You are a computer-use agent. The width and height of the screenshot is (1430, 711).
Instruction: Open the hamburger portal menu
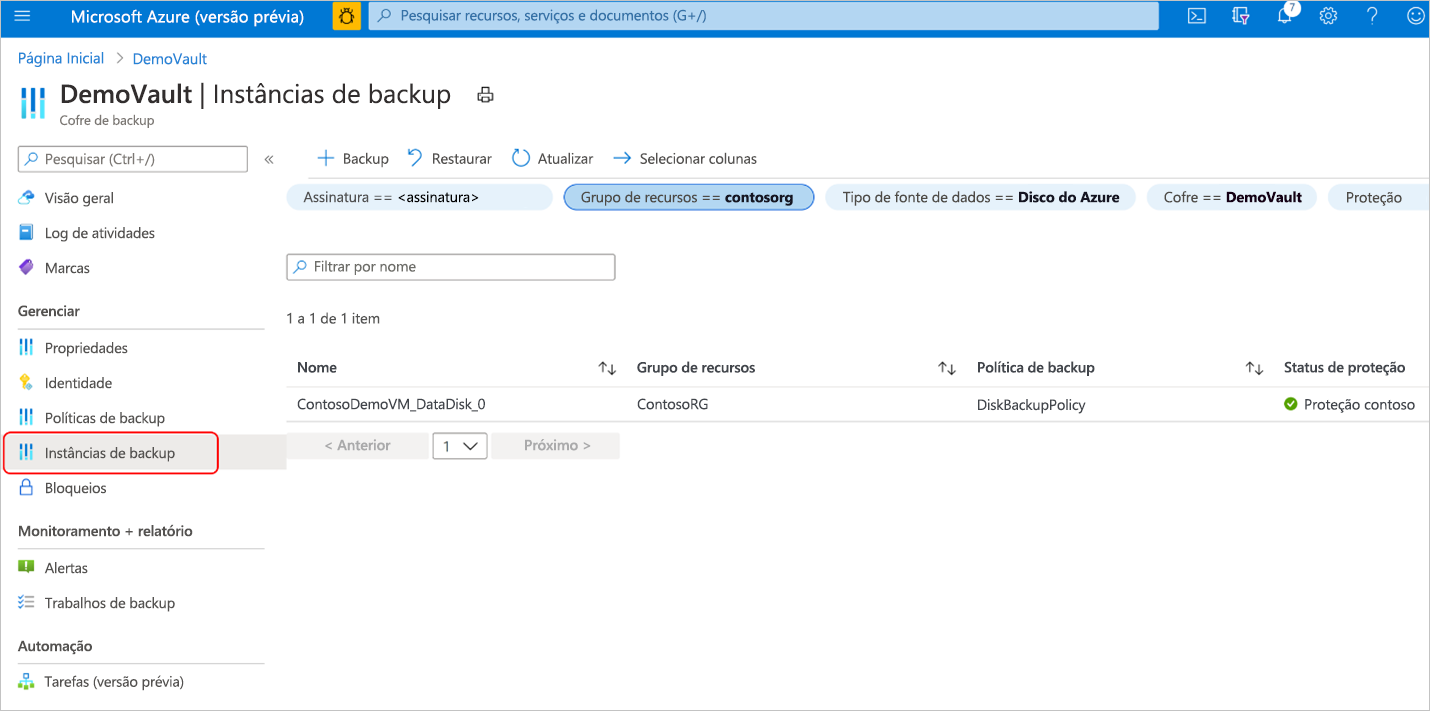tap(23, 16)
